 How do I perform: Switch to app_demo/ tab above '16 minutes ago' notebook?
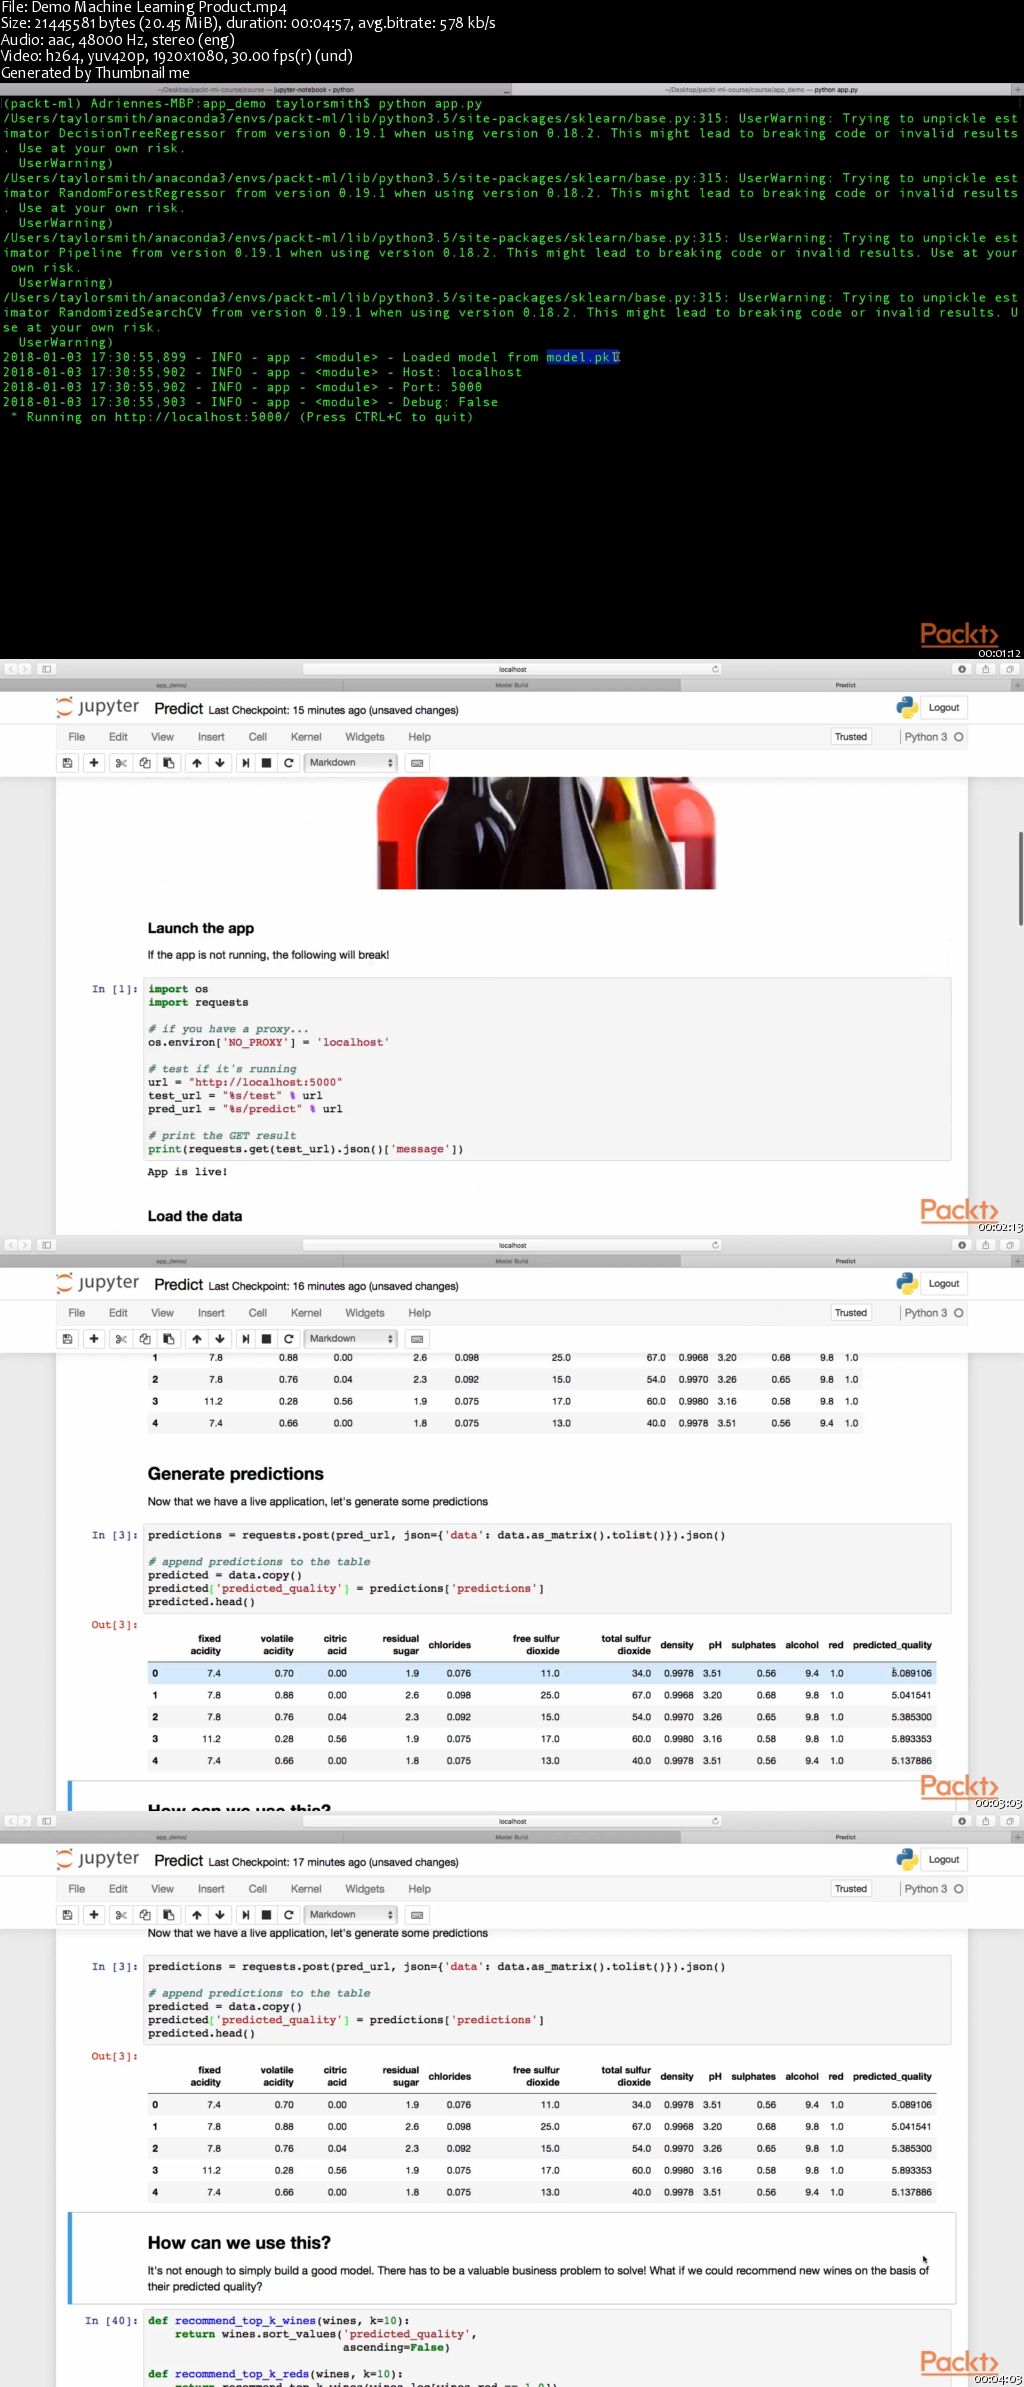171,1262
